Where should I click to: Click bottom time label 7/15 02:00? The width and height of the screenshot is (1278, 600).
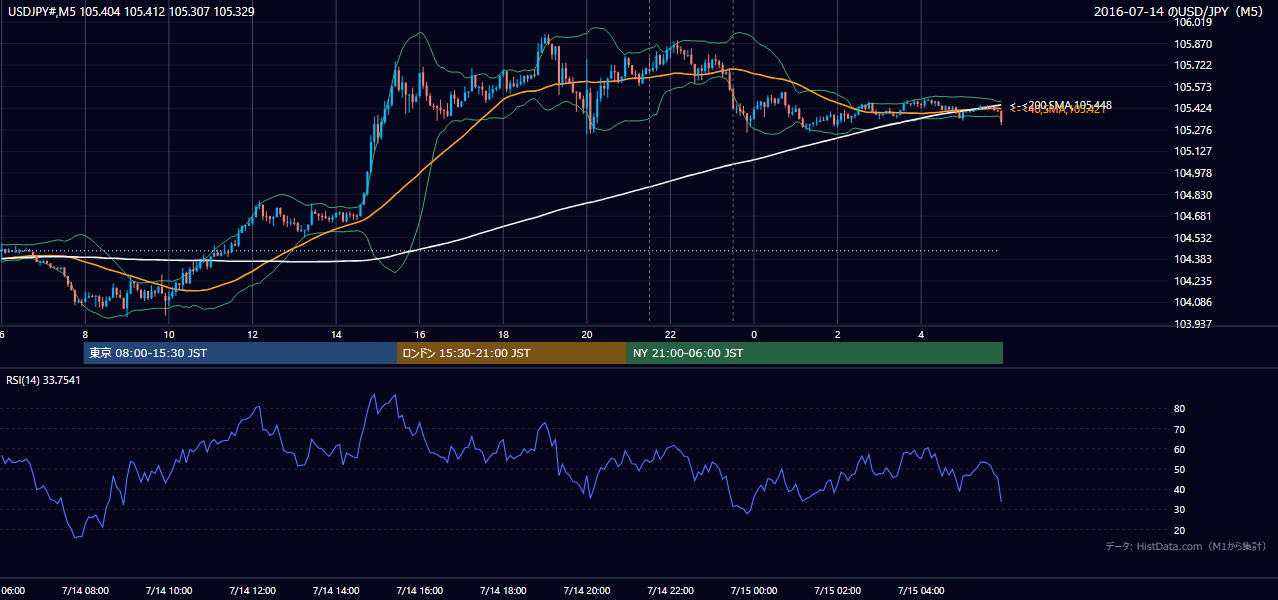tap(837, 590)
